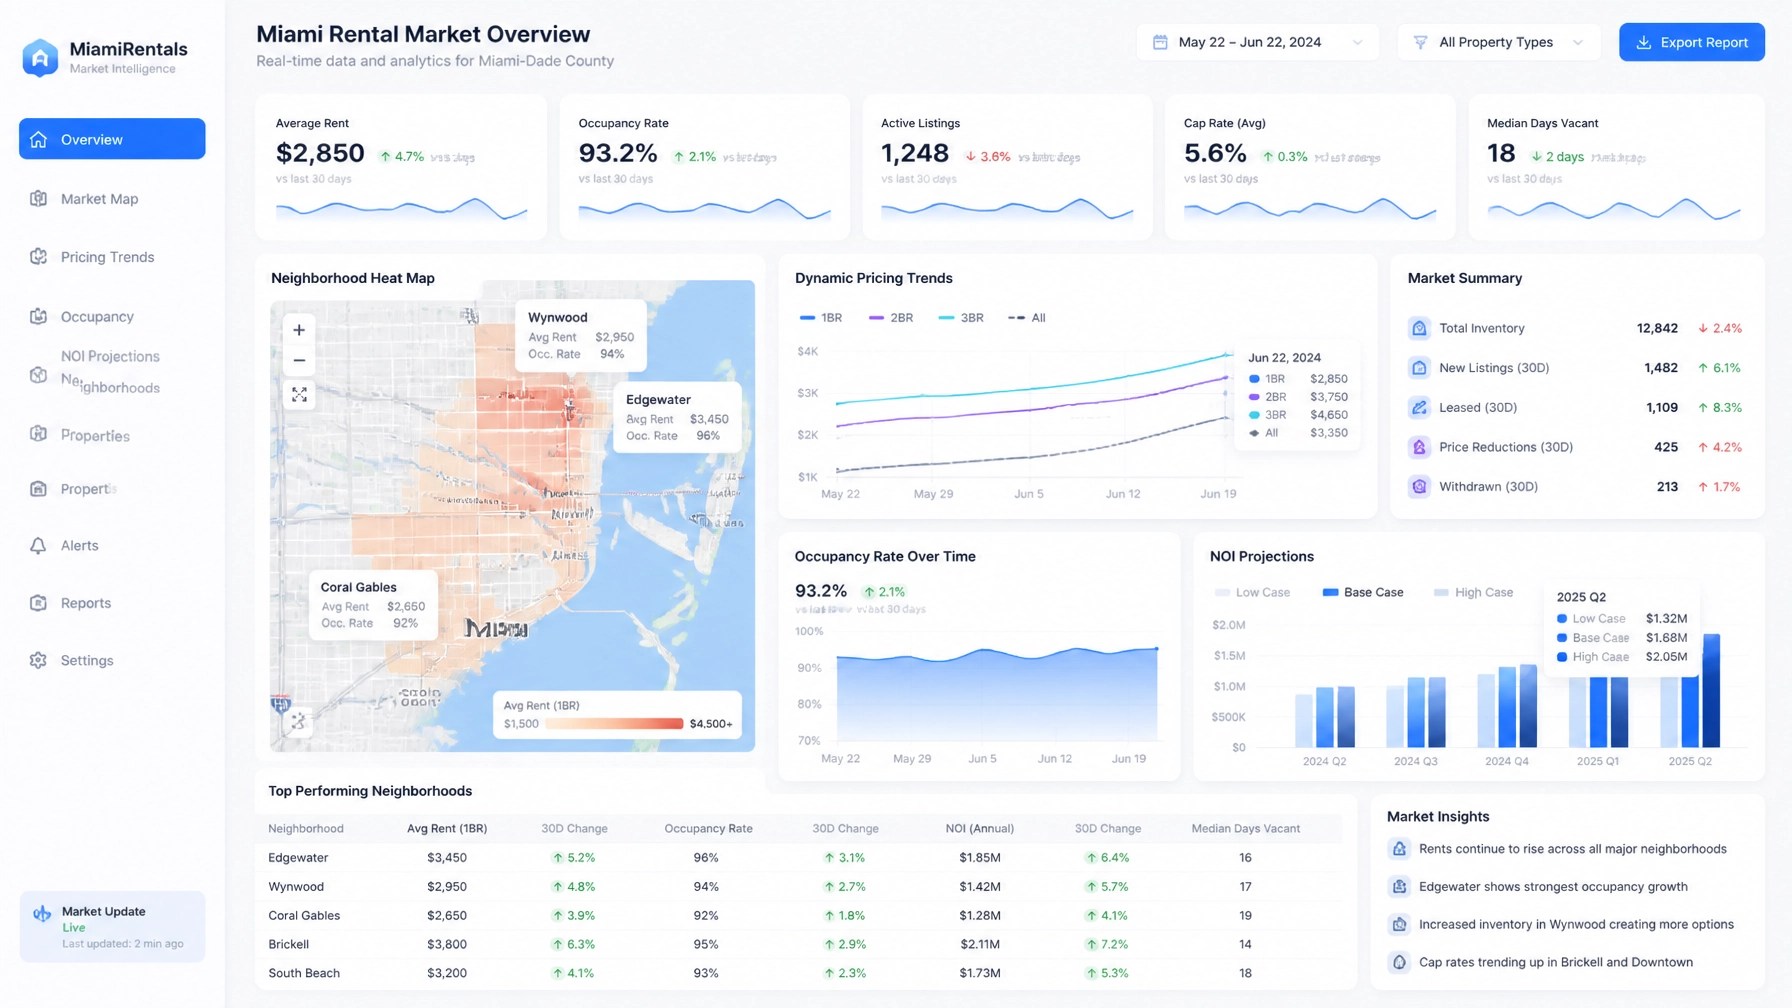Zoom in on the heat map

[299, 330]
